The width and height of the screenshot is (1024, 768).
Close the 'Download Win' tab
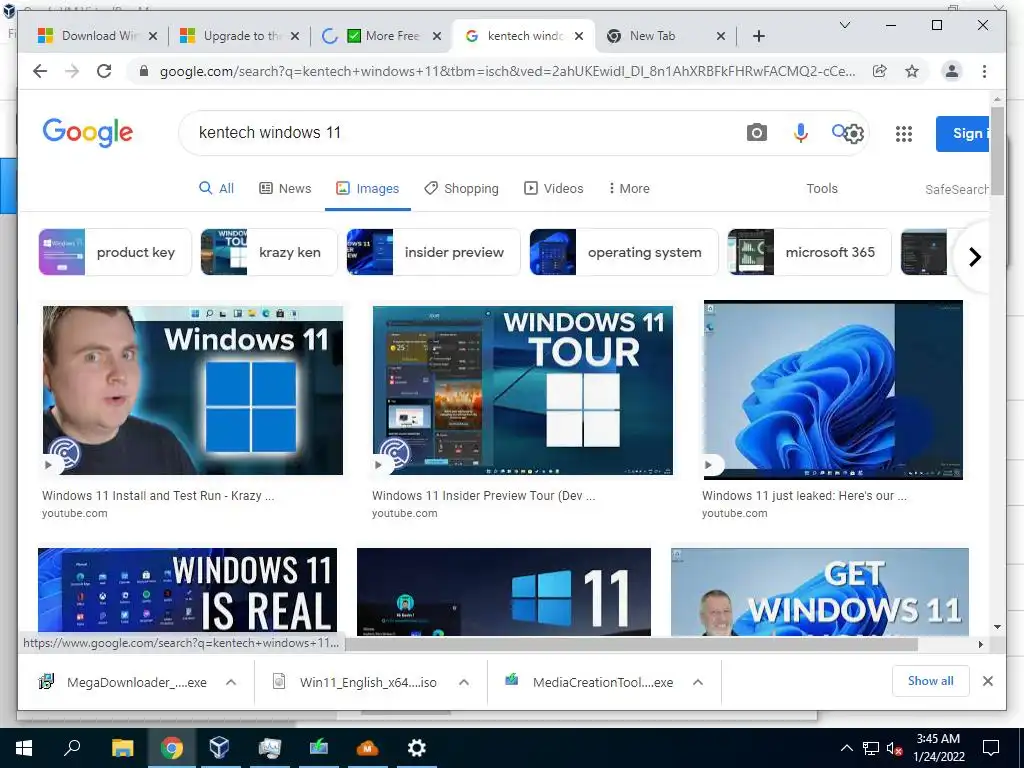point(153,36)
